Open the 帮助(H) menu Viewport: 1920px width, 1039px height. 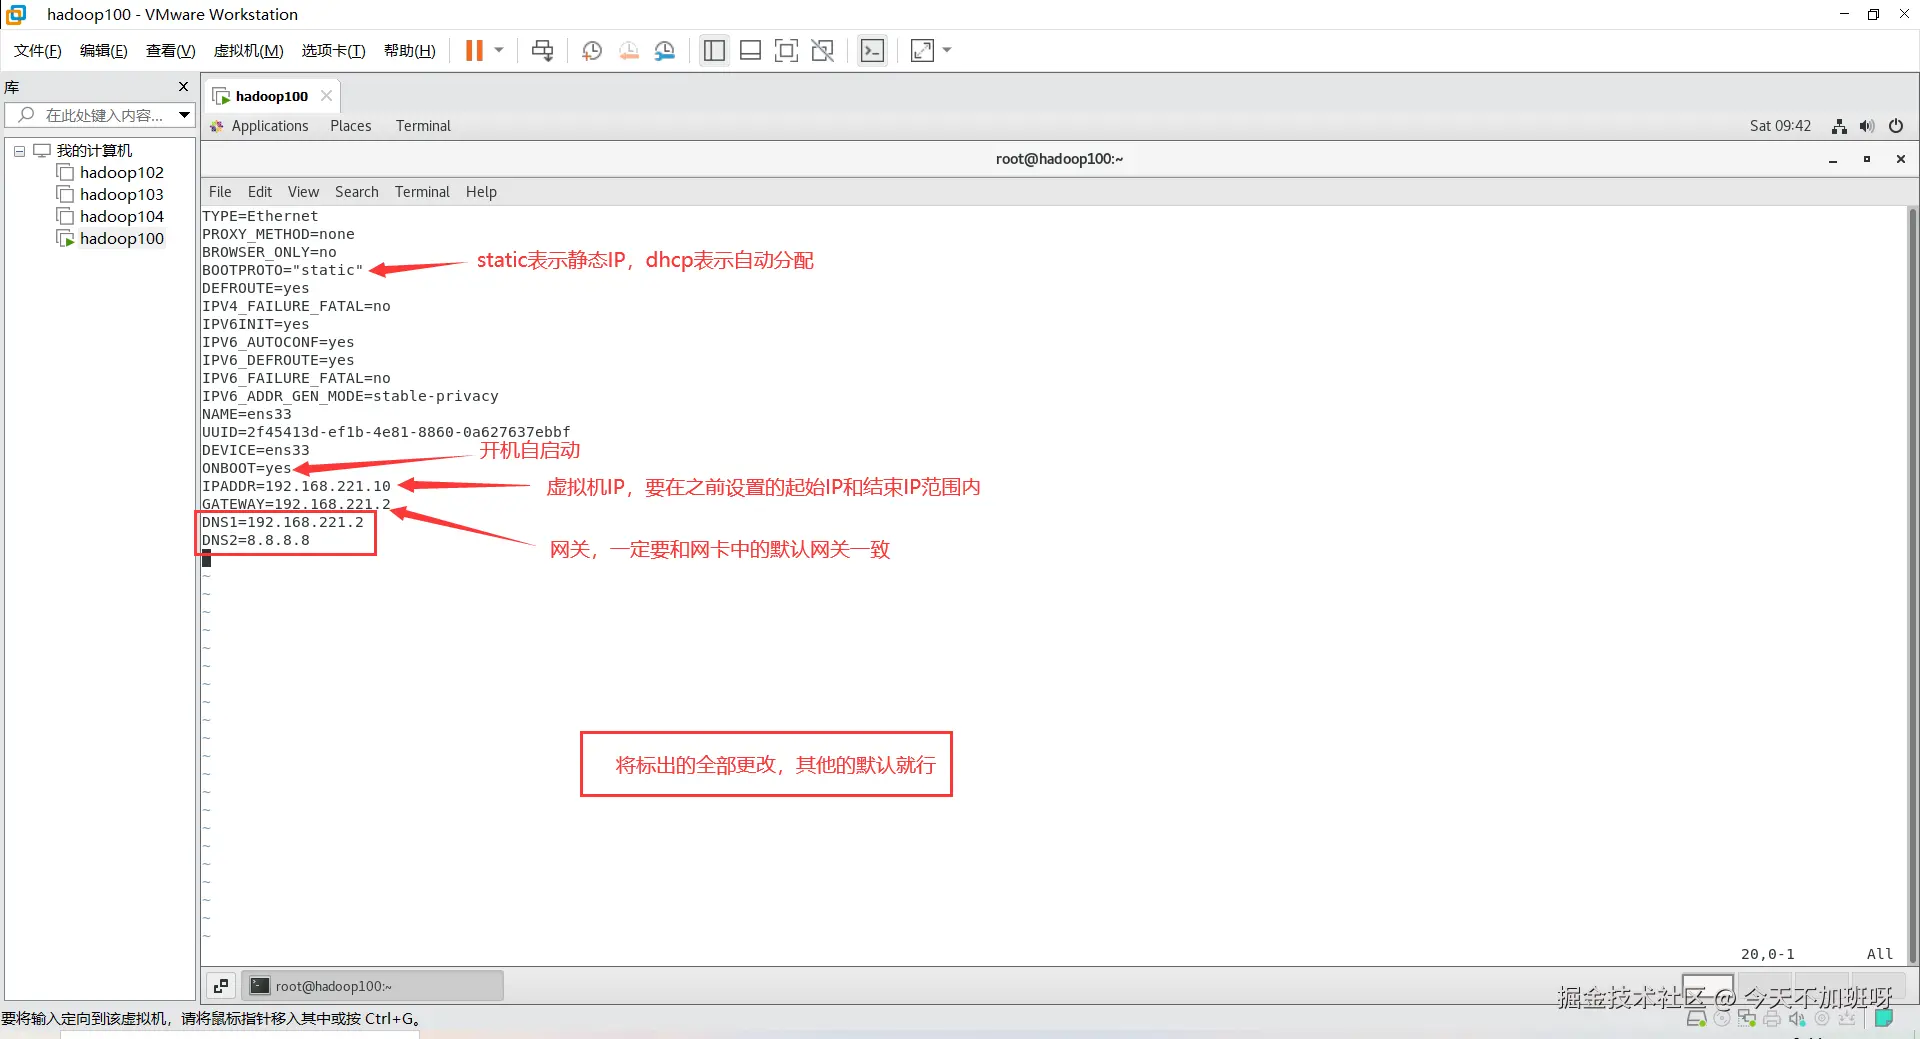(x=410, y=51)
